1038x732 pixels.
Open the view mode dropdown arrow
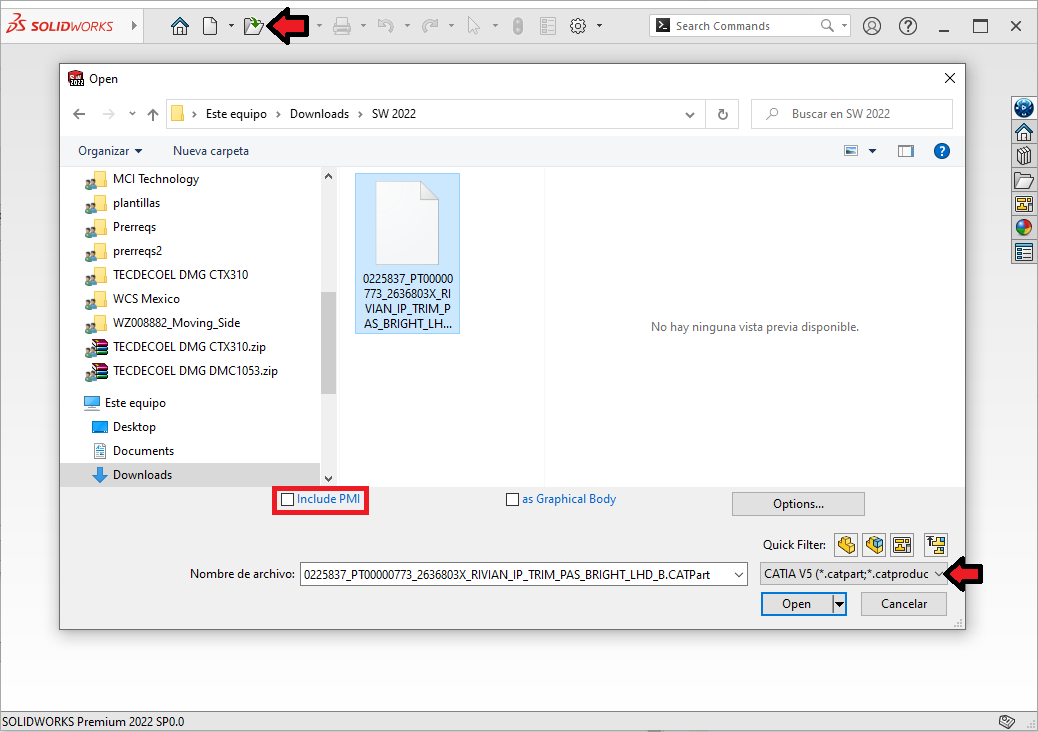[x=873, y=151]
